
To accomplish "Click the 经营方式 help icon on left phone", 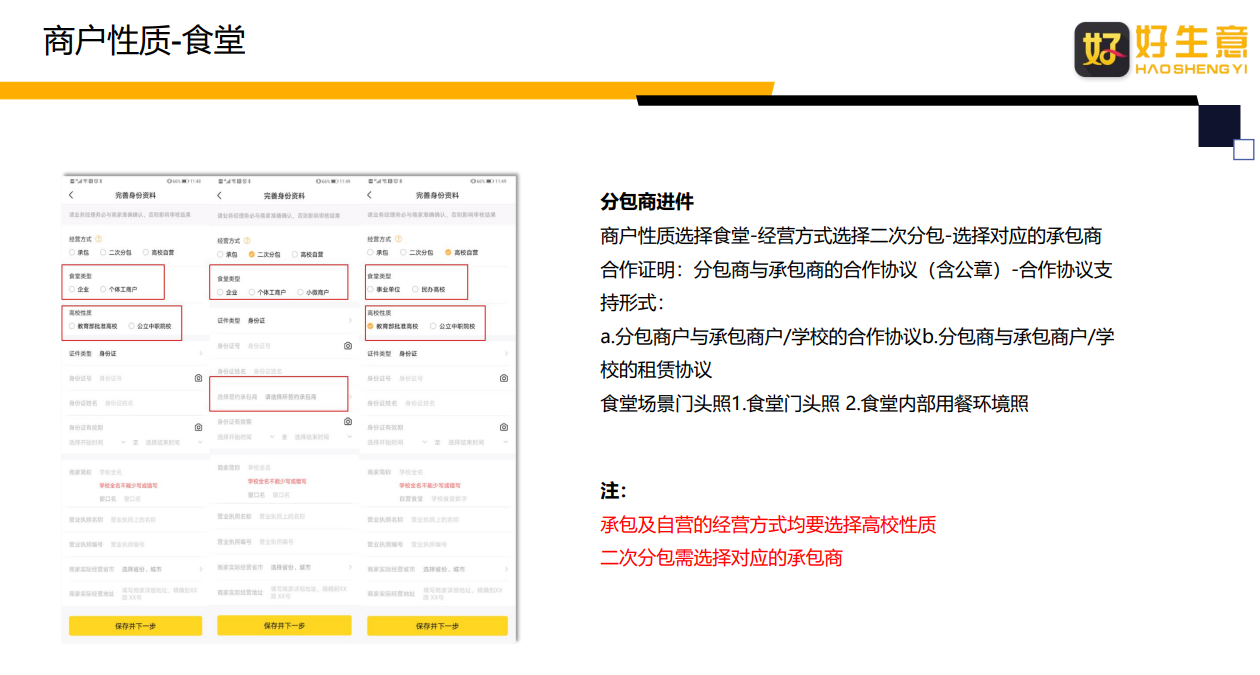I will pos(98,240).
